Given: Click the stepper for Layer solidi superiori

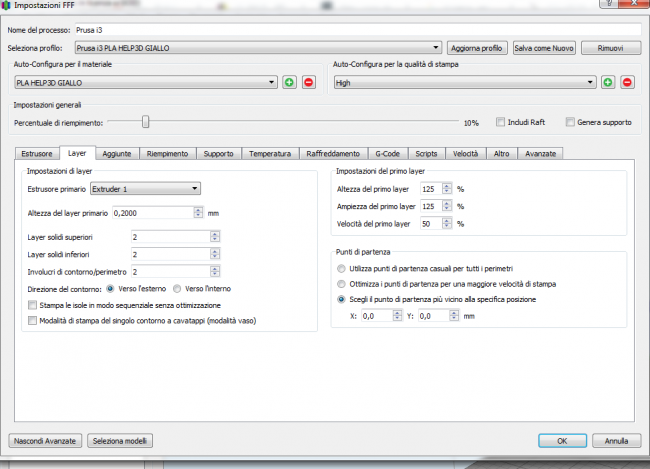Looking at the screenshot, I should [x=214, y=236].
